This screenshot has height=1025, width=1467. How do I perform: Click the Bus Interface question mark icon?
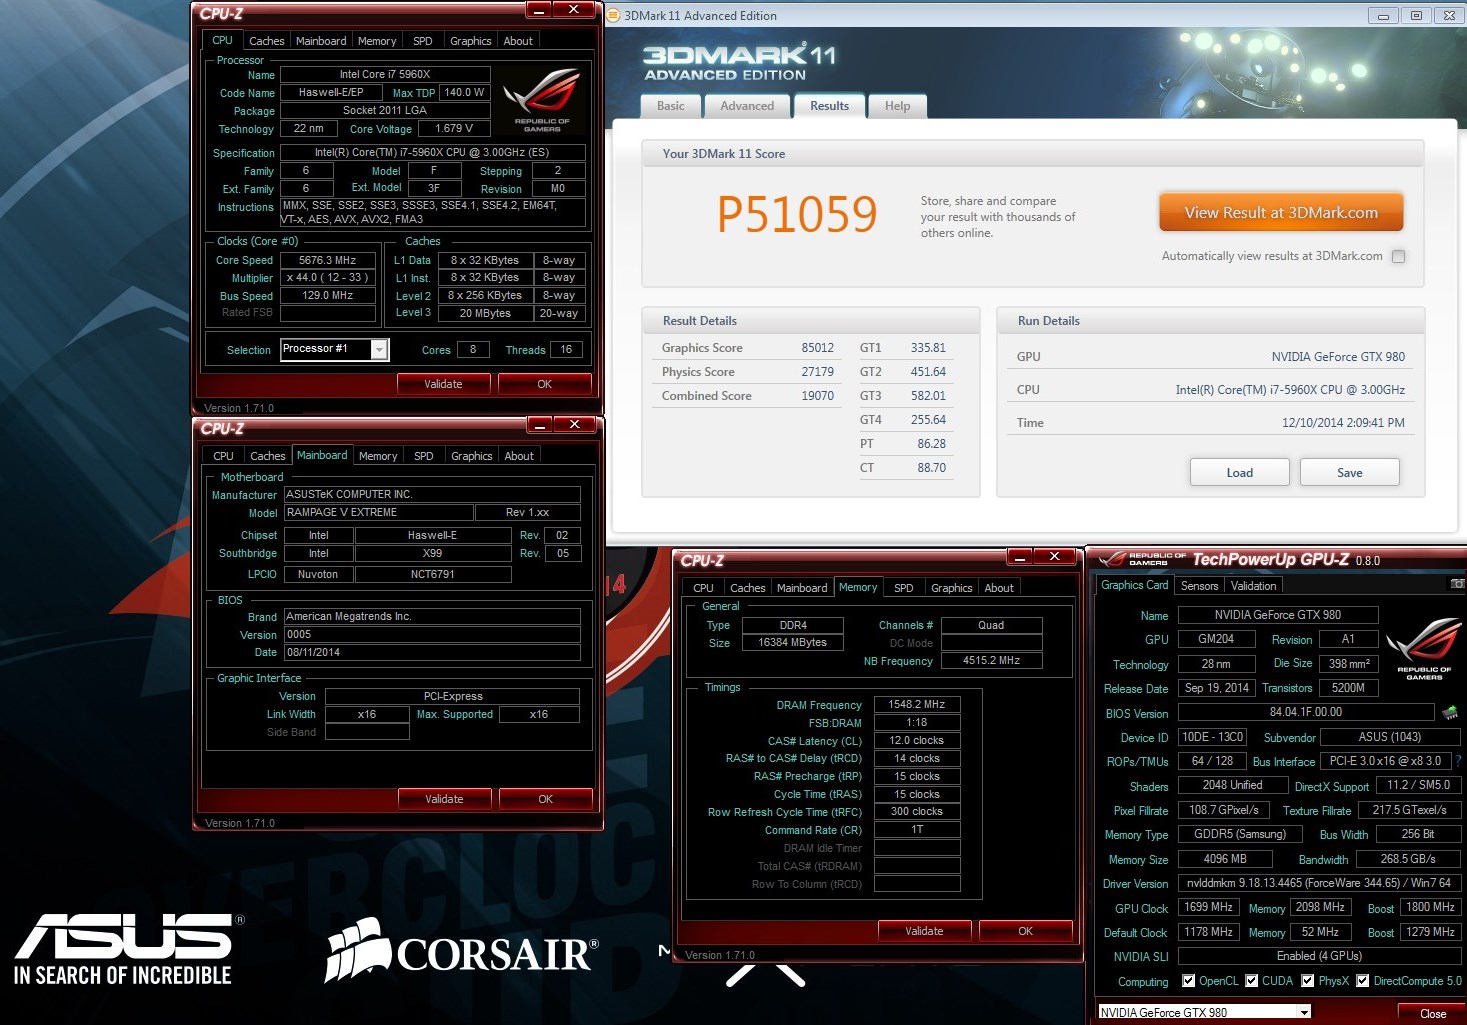1459,761
